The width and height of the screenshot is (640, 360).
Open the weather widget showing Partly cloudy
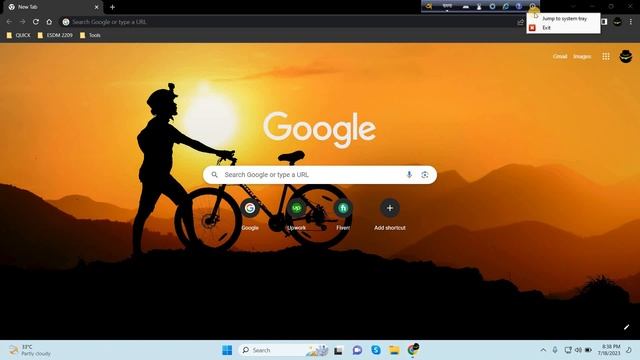[x=31, y=350]
